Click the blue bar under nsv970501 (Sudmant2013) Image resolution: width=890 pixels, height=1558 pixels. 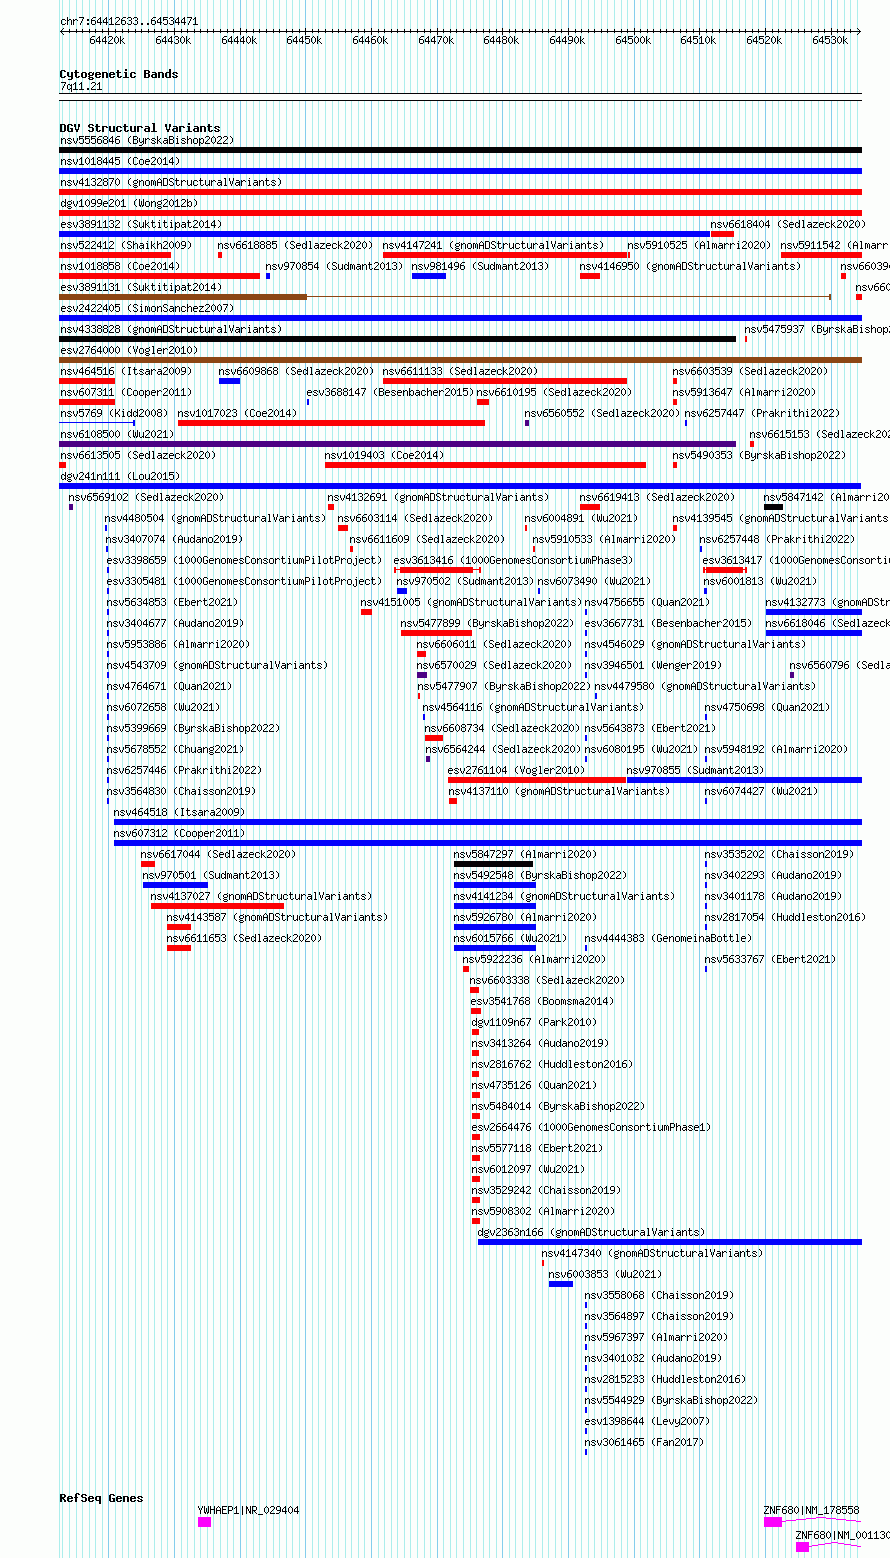point(175,885)
